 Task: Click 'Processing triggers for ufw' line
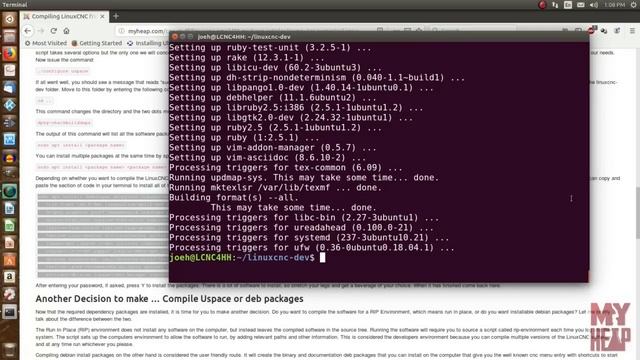[312, 247]
